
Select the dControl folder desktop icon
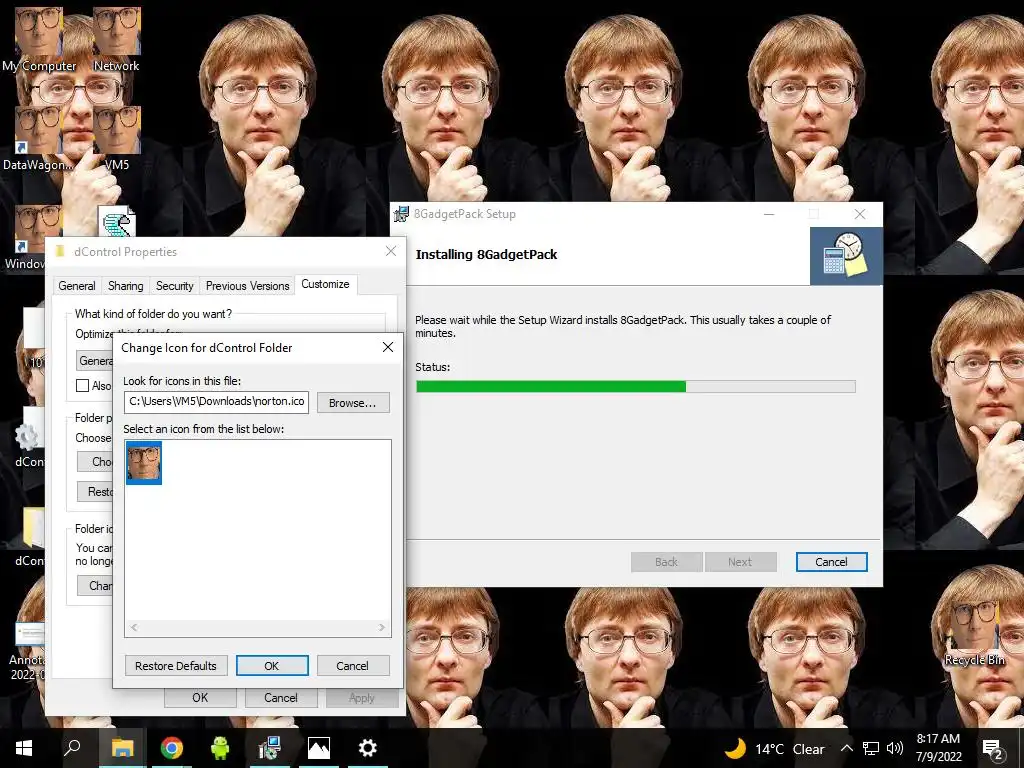pos(30,537)
